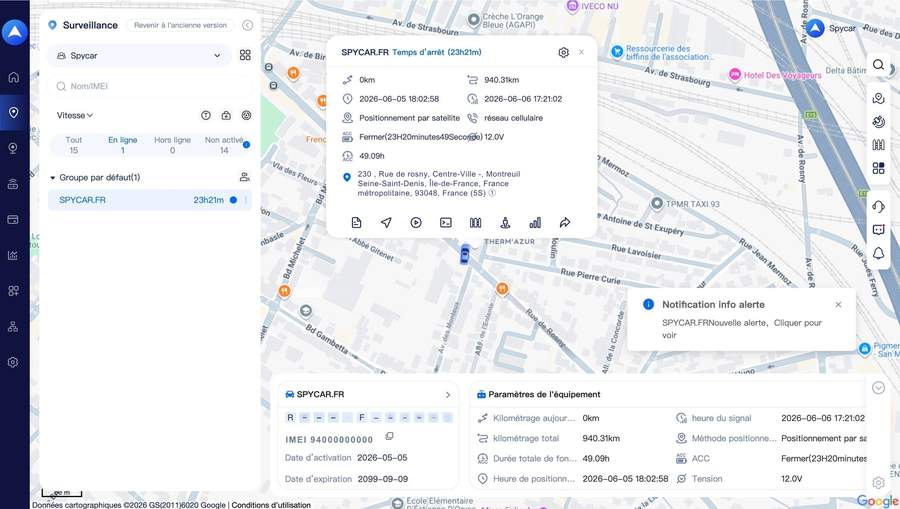Open the device details document icon
The image size is (900, 509).
[x=356, y=223]
